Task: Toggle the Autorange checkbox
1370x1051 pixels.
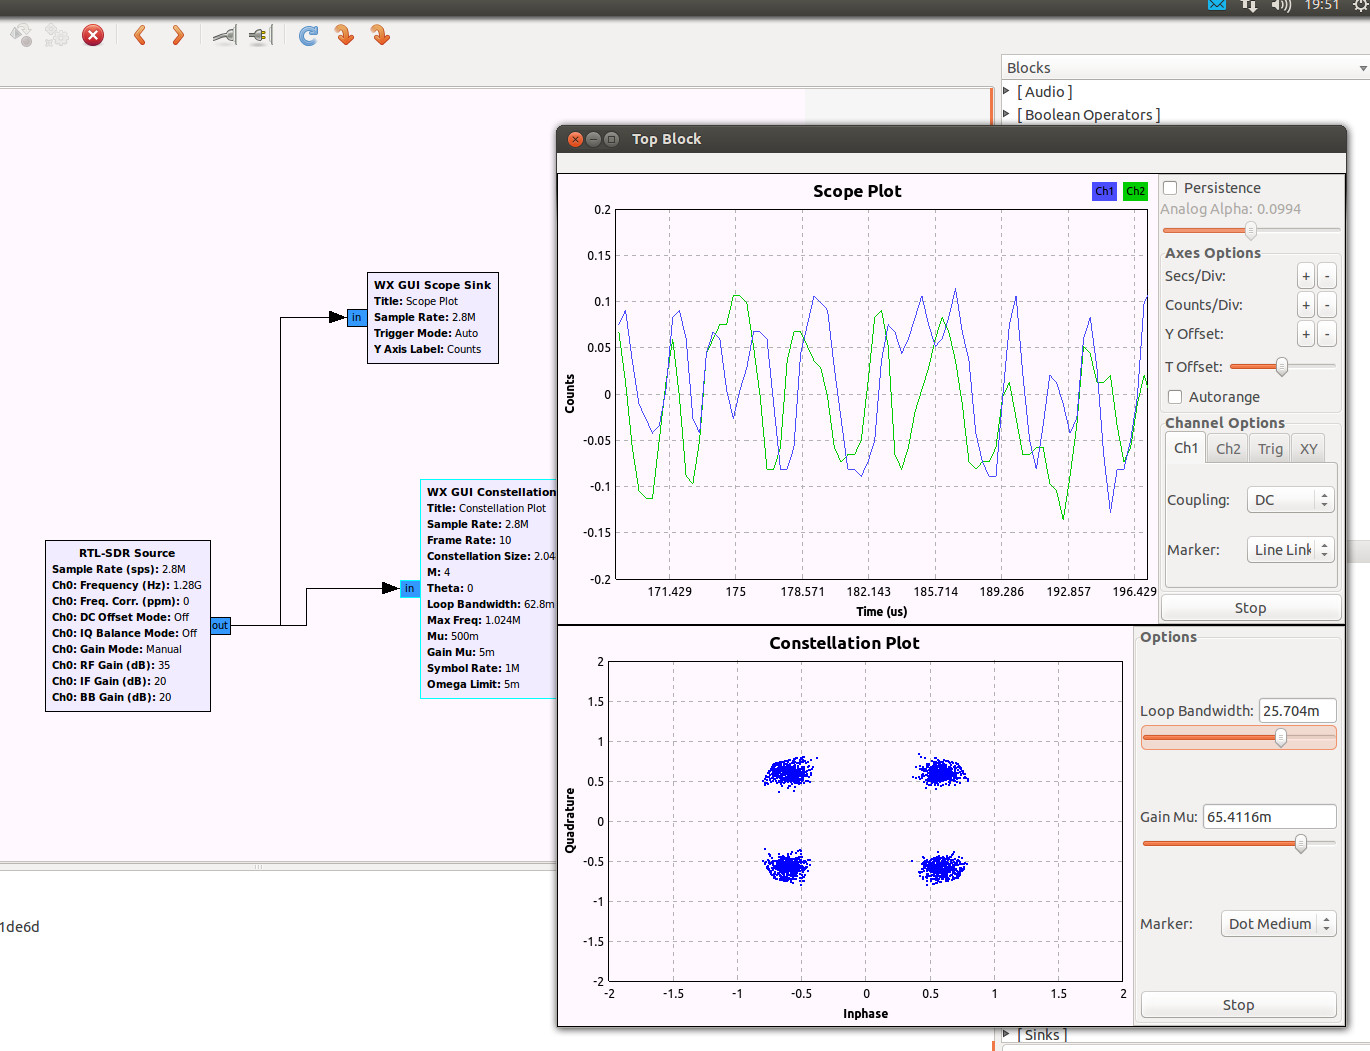Action: coord(1175,397)
